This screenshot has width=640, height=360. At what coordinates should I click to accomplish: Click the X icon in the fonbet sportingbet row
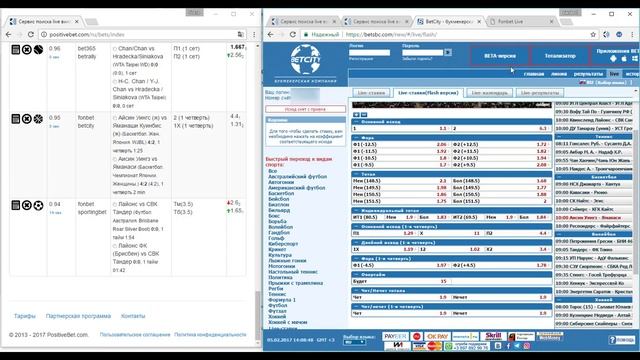(27, 205)
